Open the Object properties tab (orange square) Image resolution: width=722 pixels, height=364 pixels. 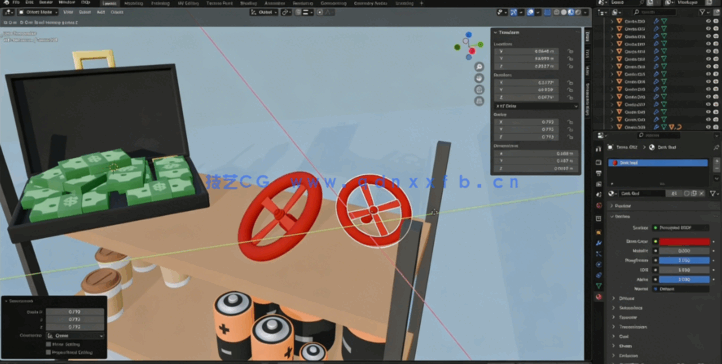[x=599, y=232]
